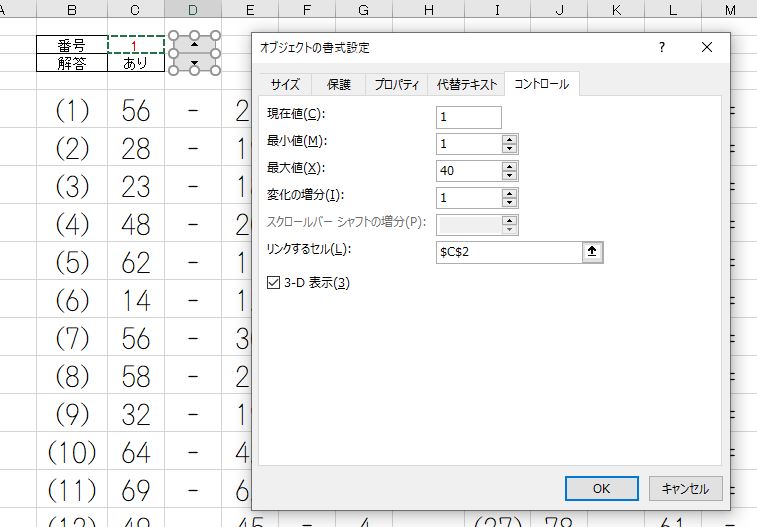Click the cell with value 62
Viewport: 757px width, 527px height.
[136, 262]
